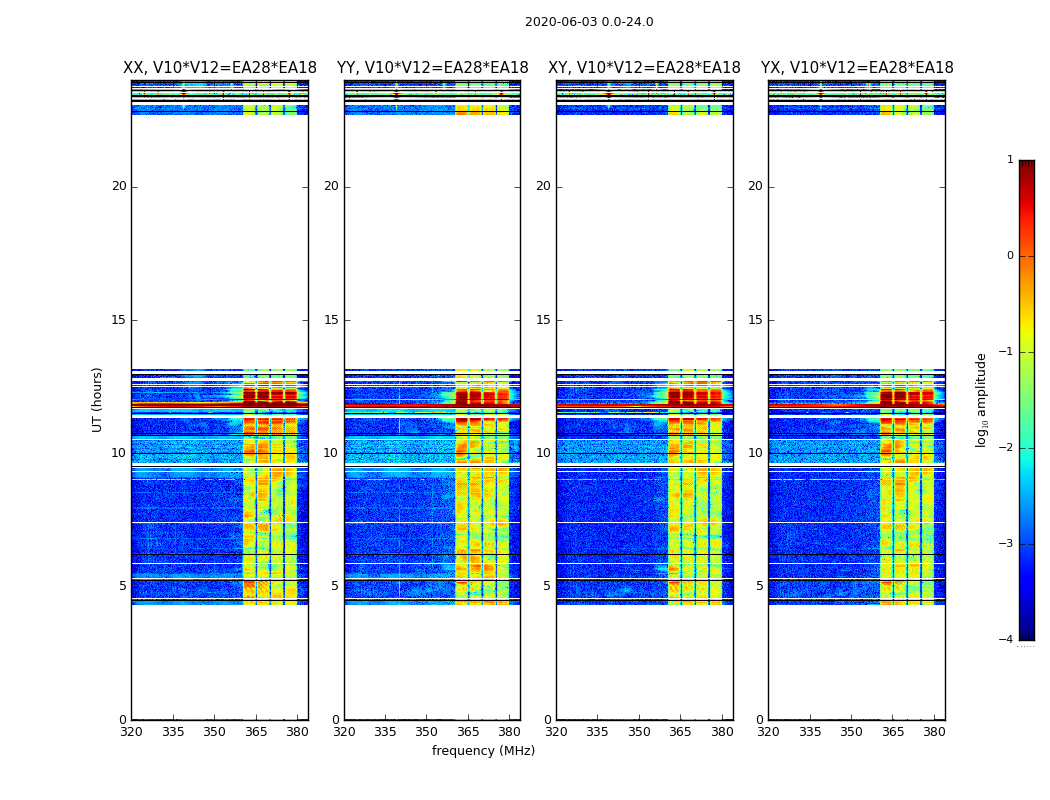Screen dimensions: 1050x800
Task: Click the 350 tick label under XY plot
Action: point(639,732)
